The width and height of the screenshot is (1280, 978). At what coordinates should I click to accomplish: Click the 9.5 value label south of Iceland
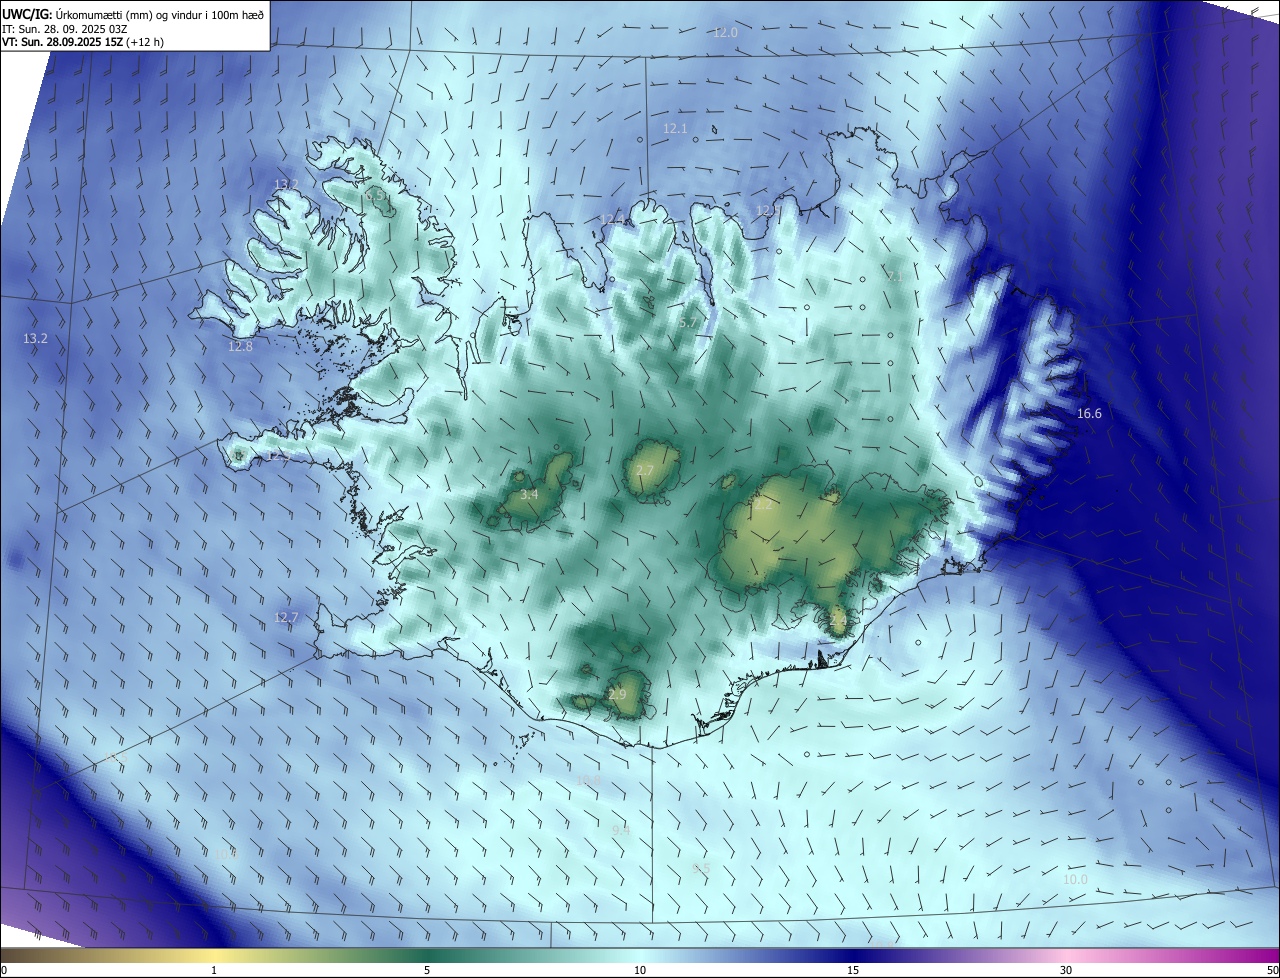click(701, 869)
